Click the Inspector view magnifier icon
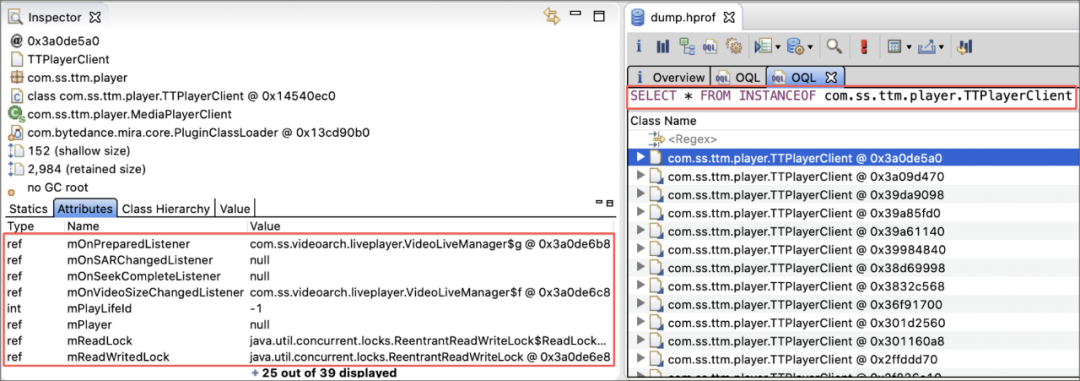This screenshot has height=381, width=1080. tap(15, 17)
